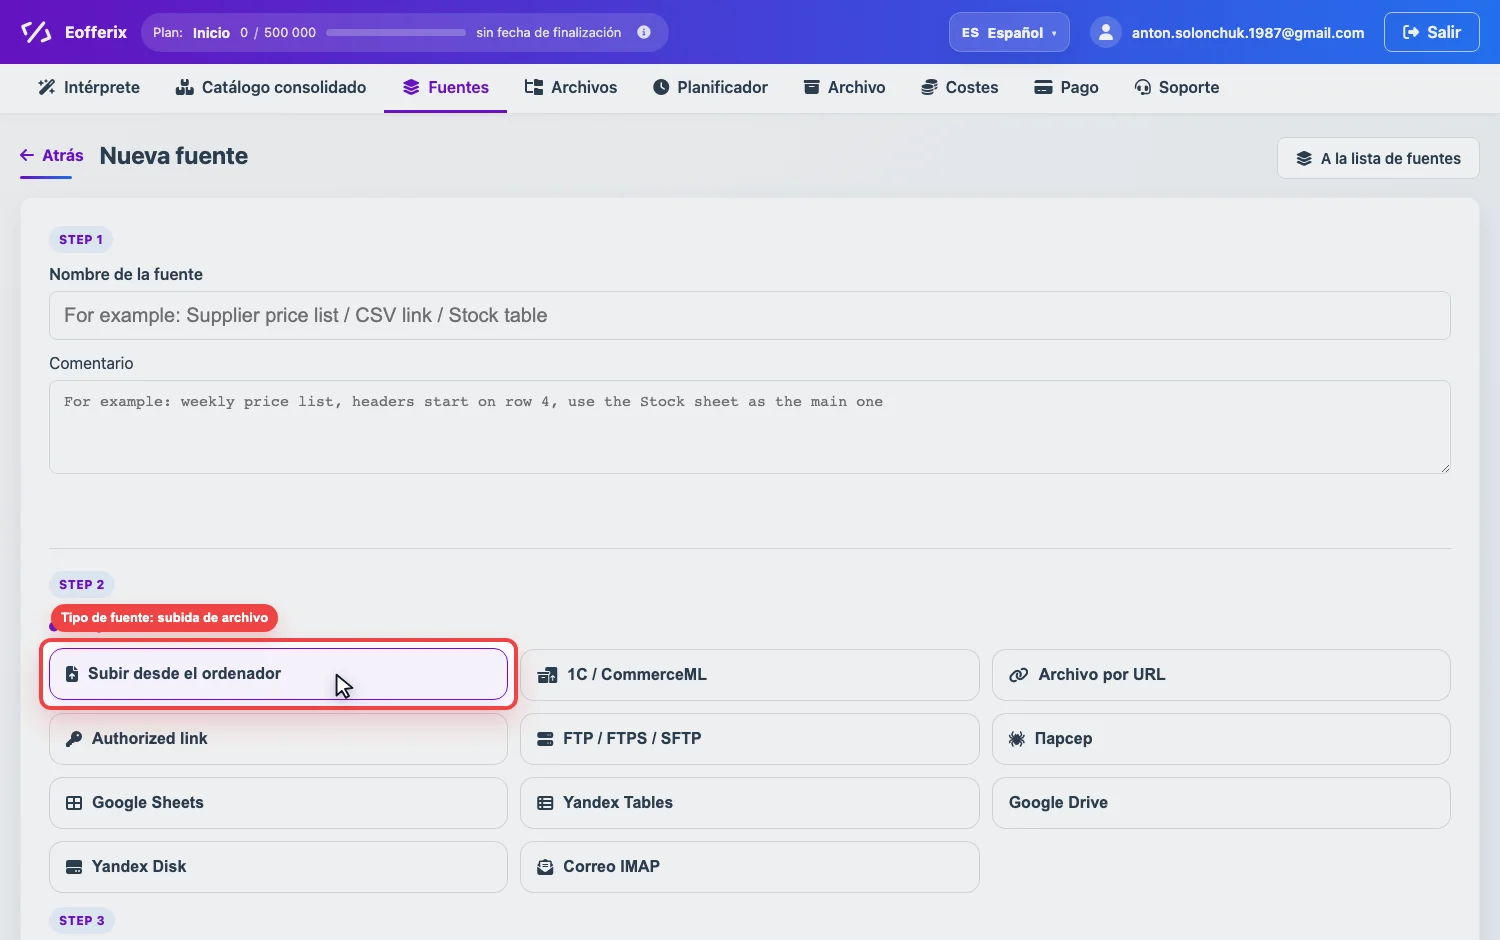
Task: Go back via the Atrás link
Action: (52, 155)
